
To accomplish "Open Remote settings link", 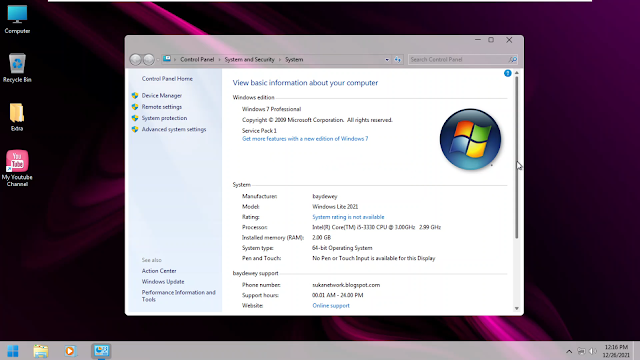I will 162,107.
